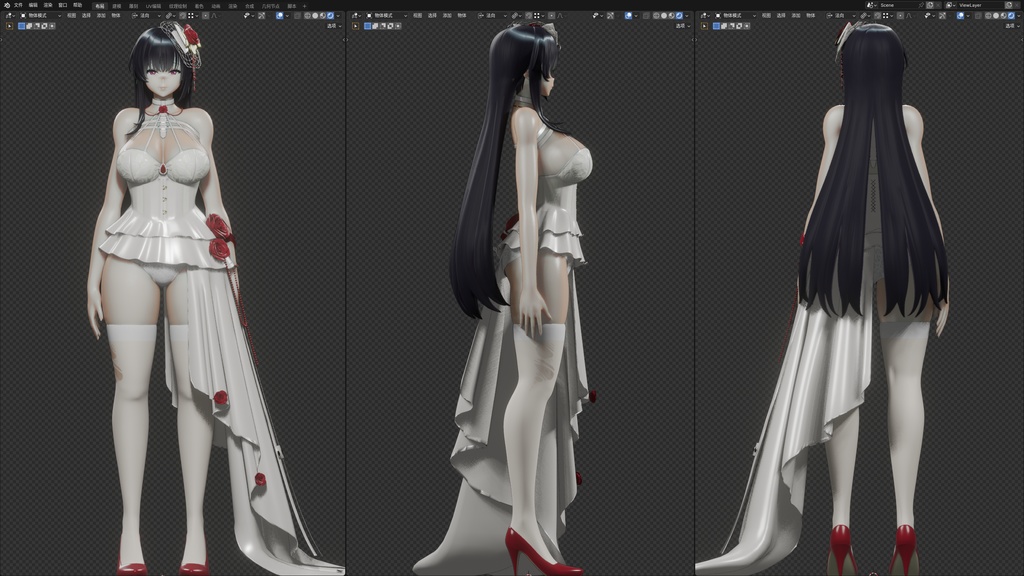The image size is (1024, 576).
Task: Open the 添加 menu in the viewport header
Action: point(102,16)
